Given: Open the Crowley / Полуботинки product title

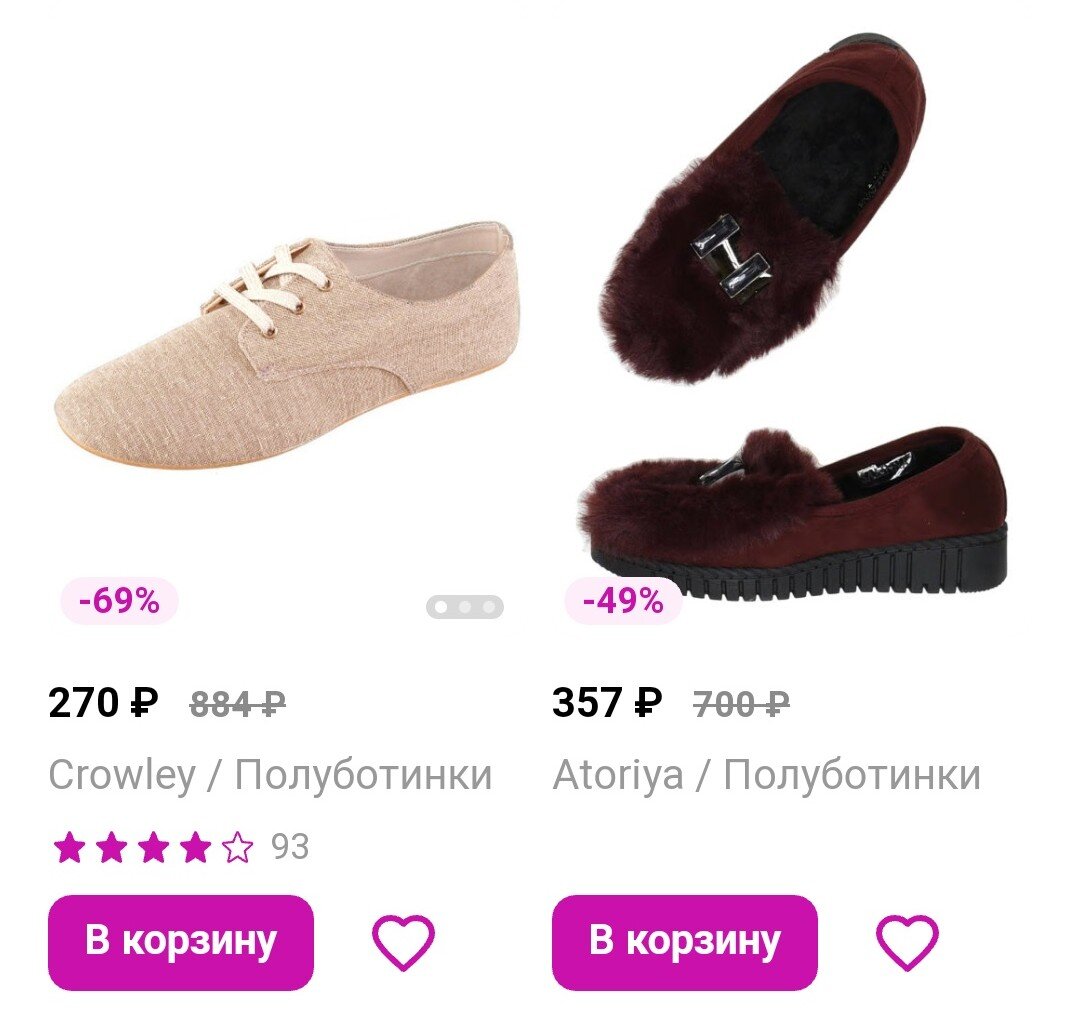Looking at the screenshot, I should 270,775.
